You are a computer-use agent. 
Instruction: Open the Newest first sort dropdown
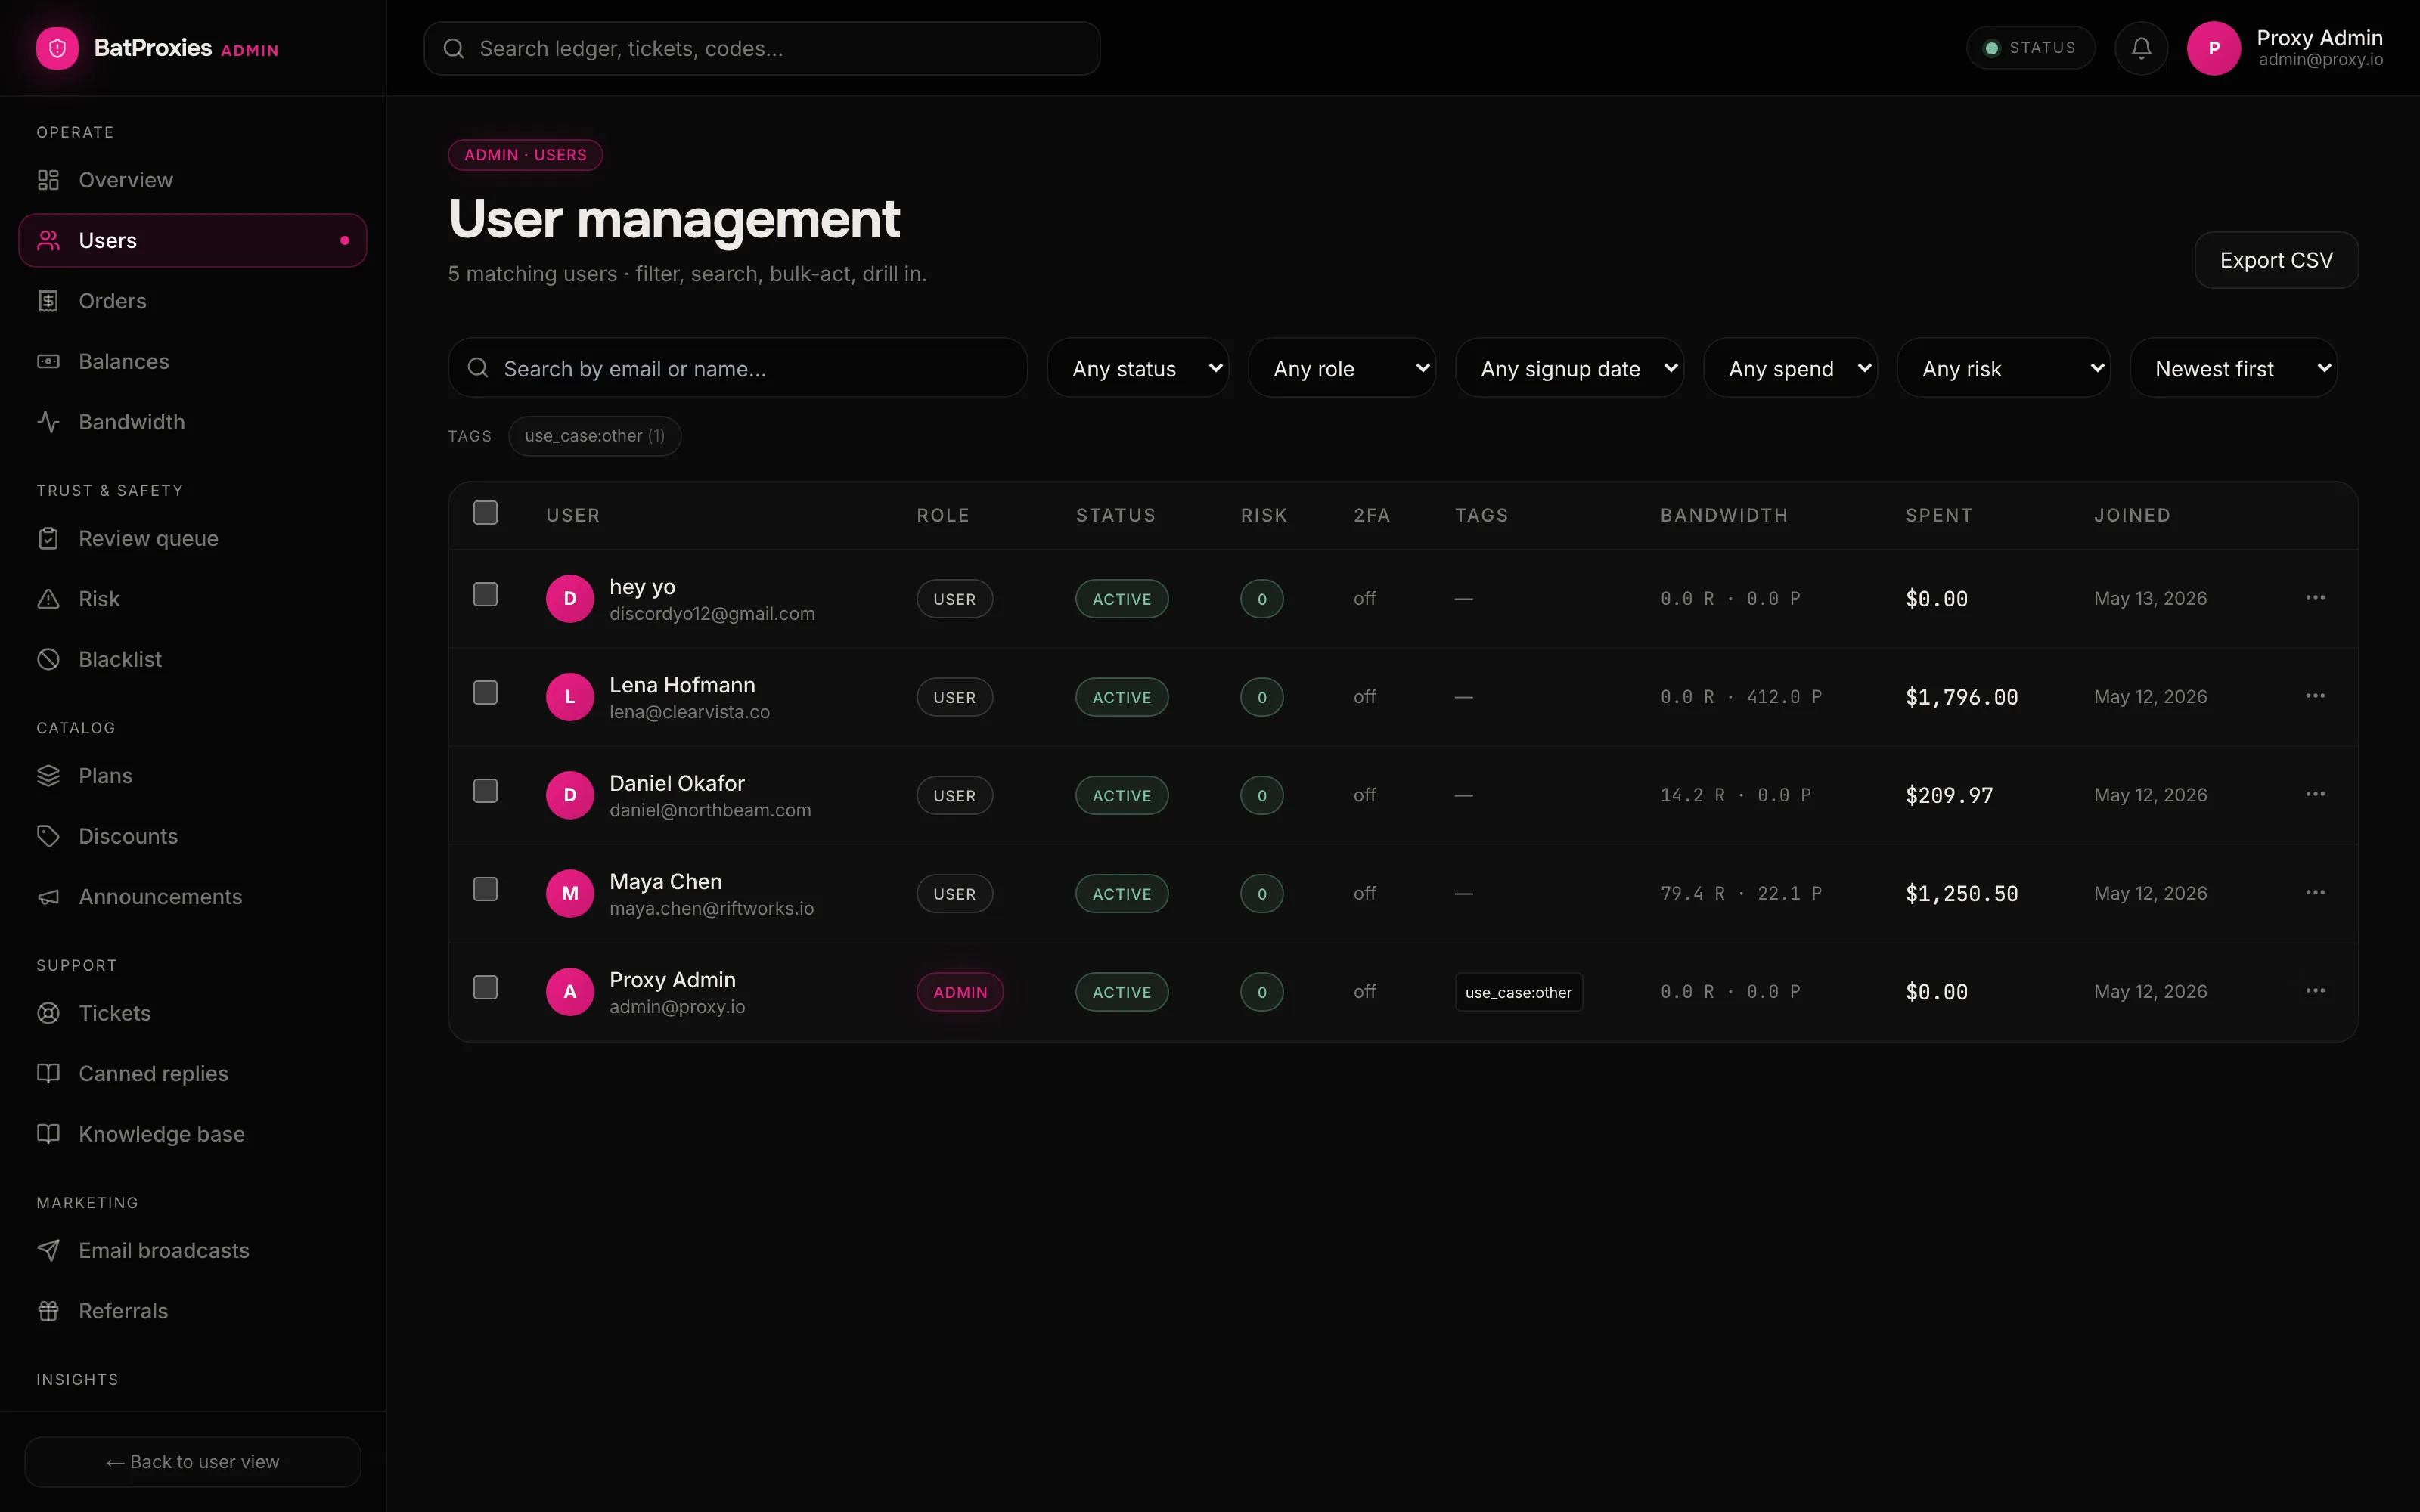point(2233,368)
